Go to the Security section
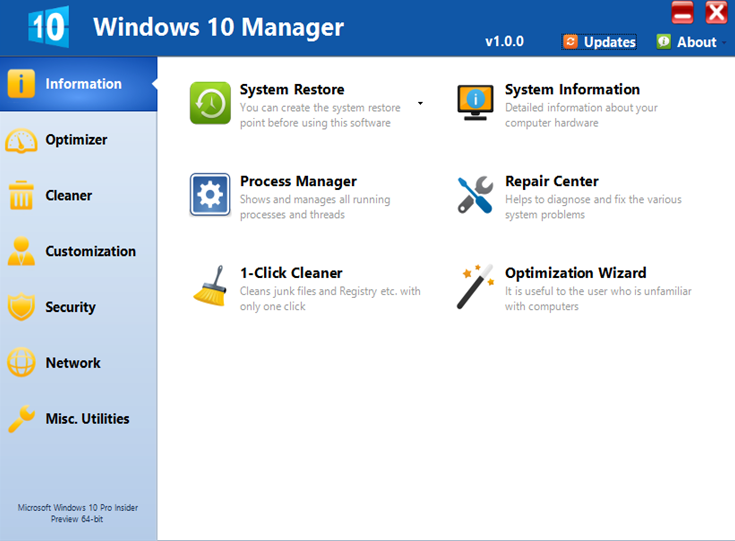 tap(70, 308)
